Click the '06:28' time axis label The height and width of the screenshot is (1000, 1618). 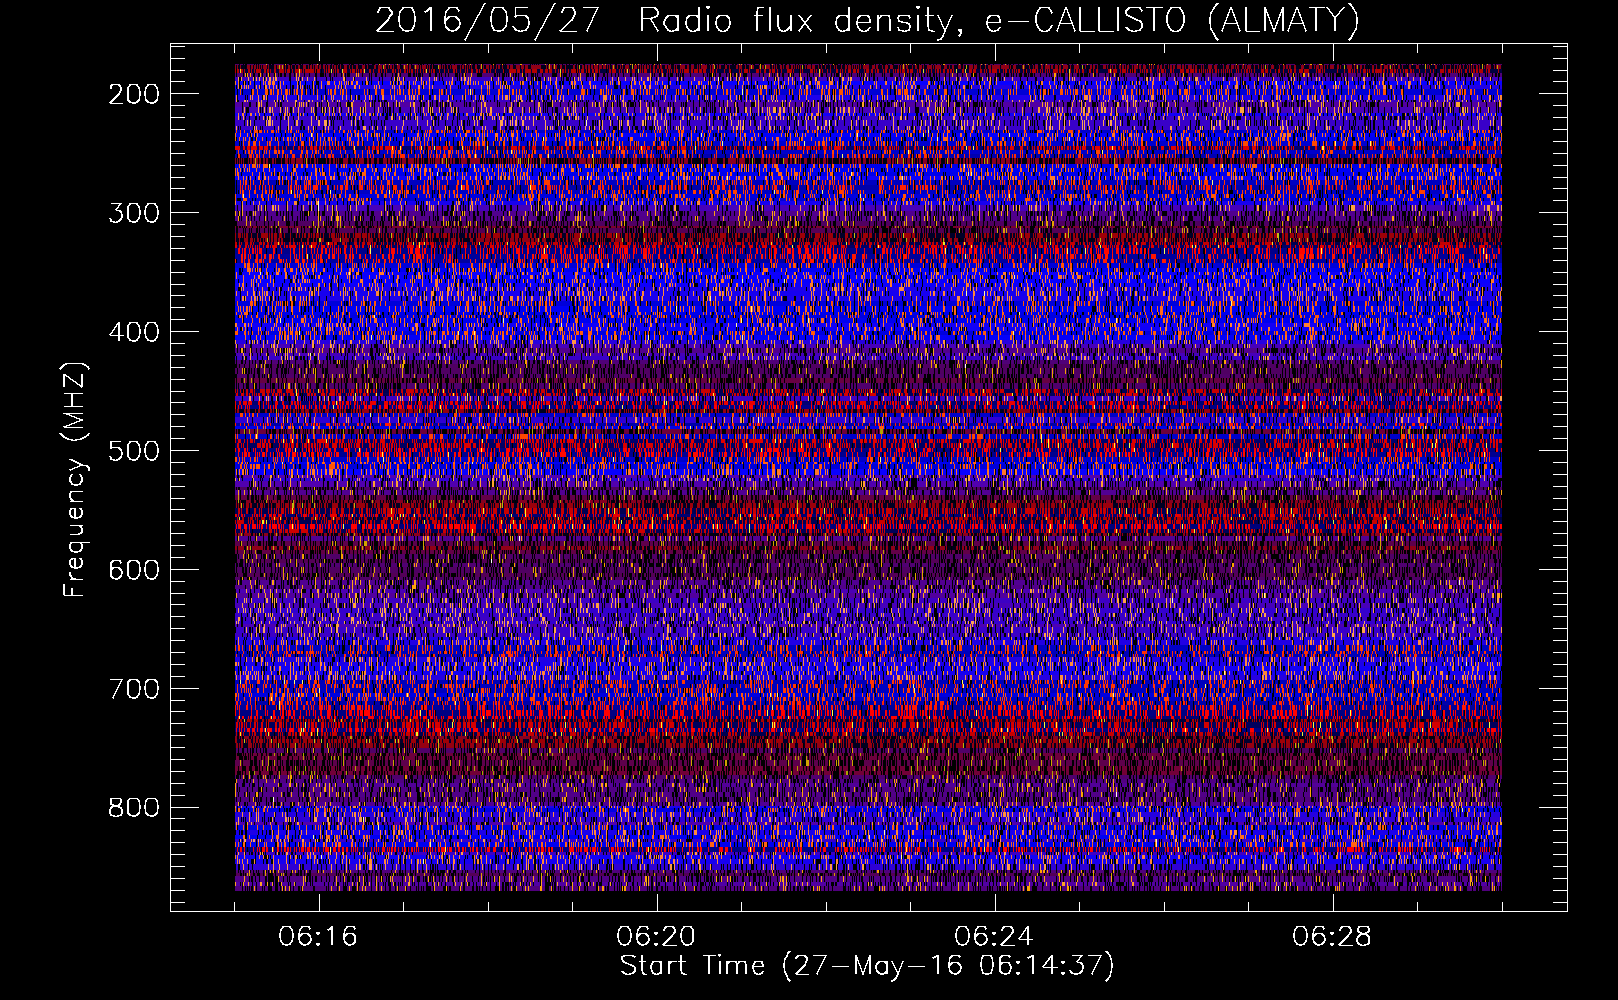click(x=1332, y=937)
